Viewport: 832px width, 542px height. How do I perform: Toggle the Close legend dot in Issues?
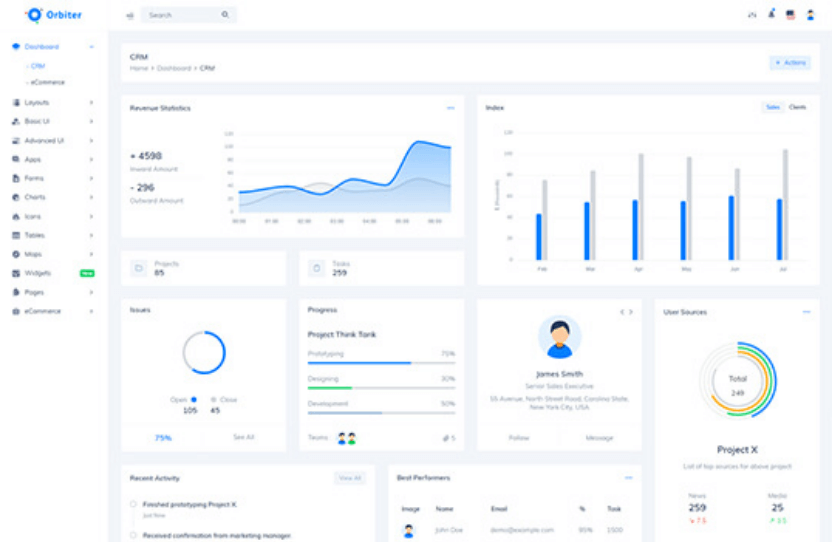tap(213, 399)
